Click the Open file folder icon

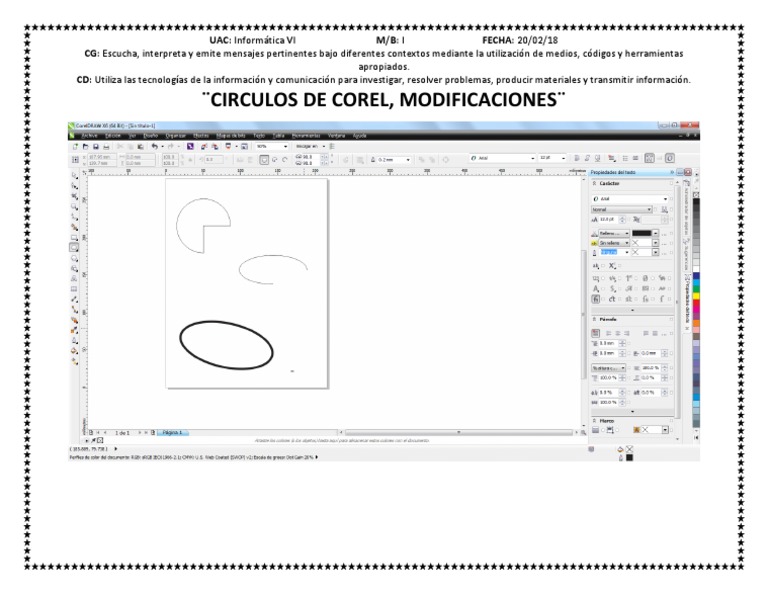pos(85,146)
